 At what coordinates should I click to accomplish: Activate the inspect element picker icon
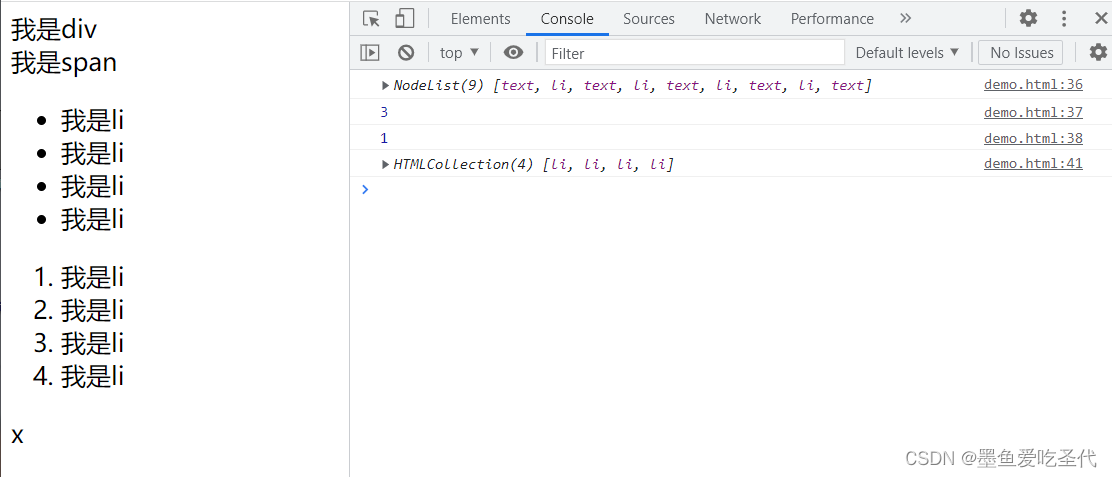coord(372,18)
